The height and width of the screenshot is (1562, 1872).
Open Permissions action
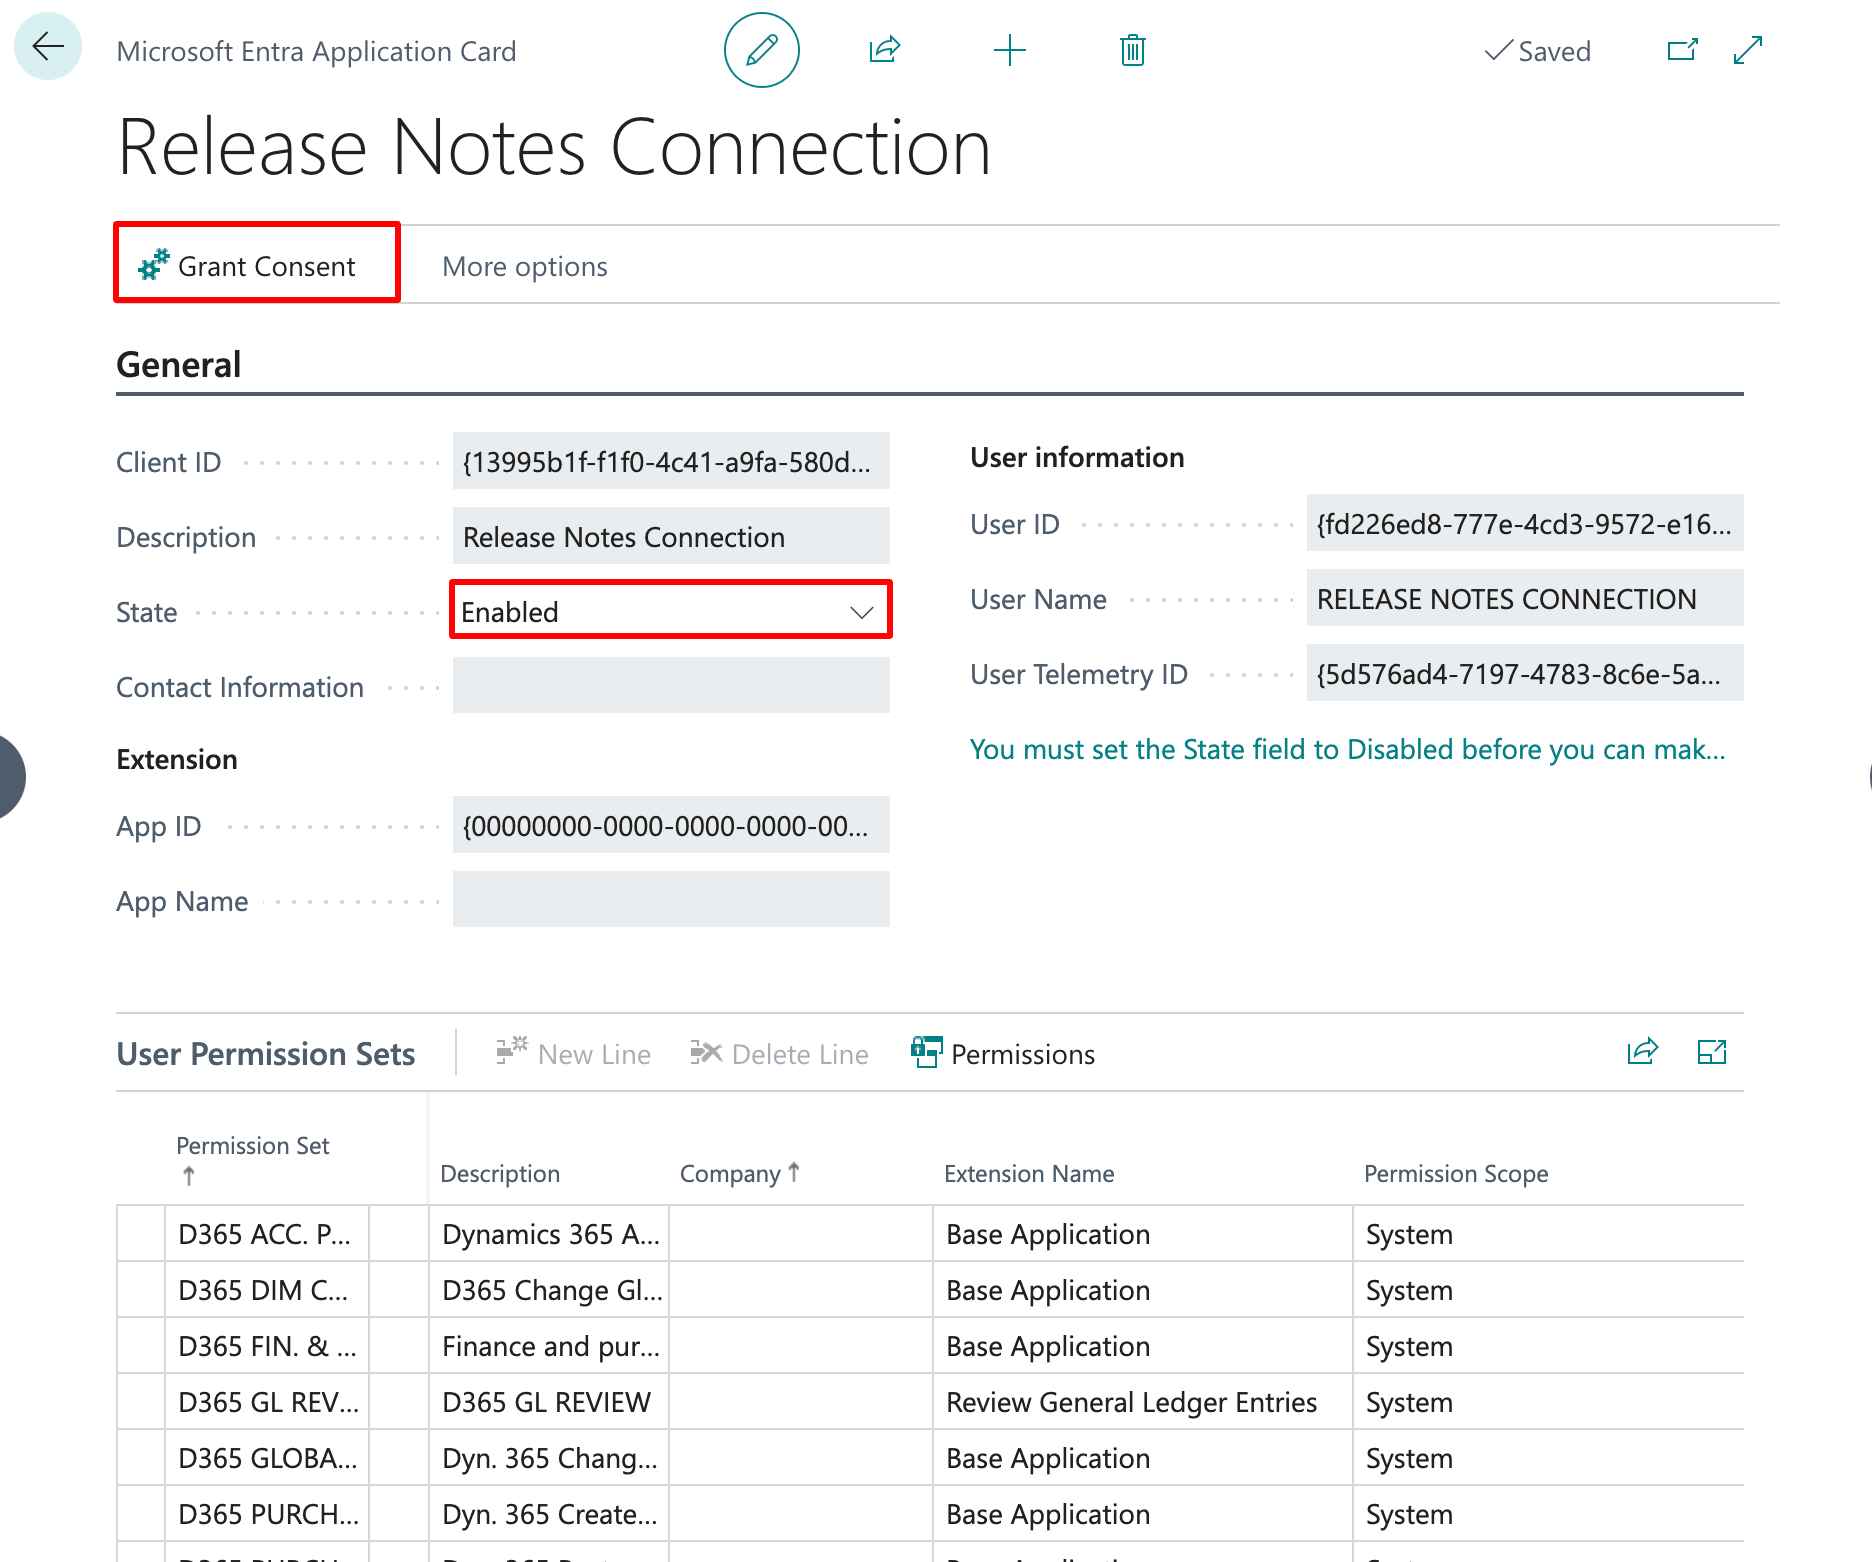pos(1003,1053)
